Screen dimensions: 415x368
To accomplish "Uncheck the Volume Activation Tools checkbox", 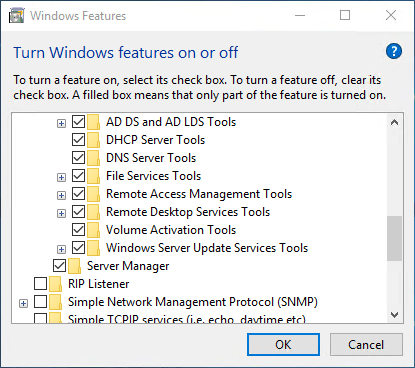I will tap(78, 230).
